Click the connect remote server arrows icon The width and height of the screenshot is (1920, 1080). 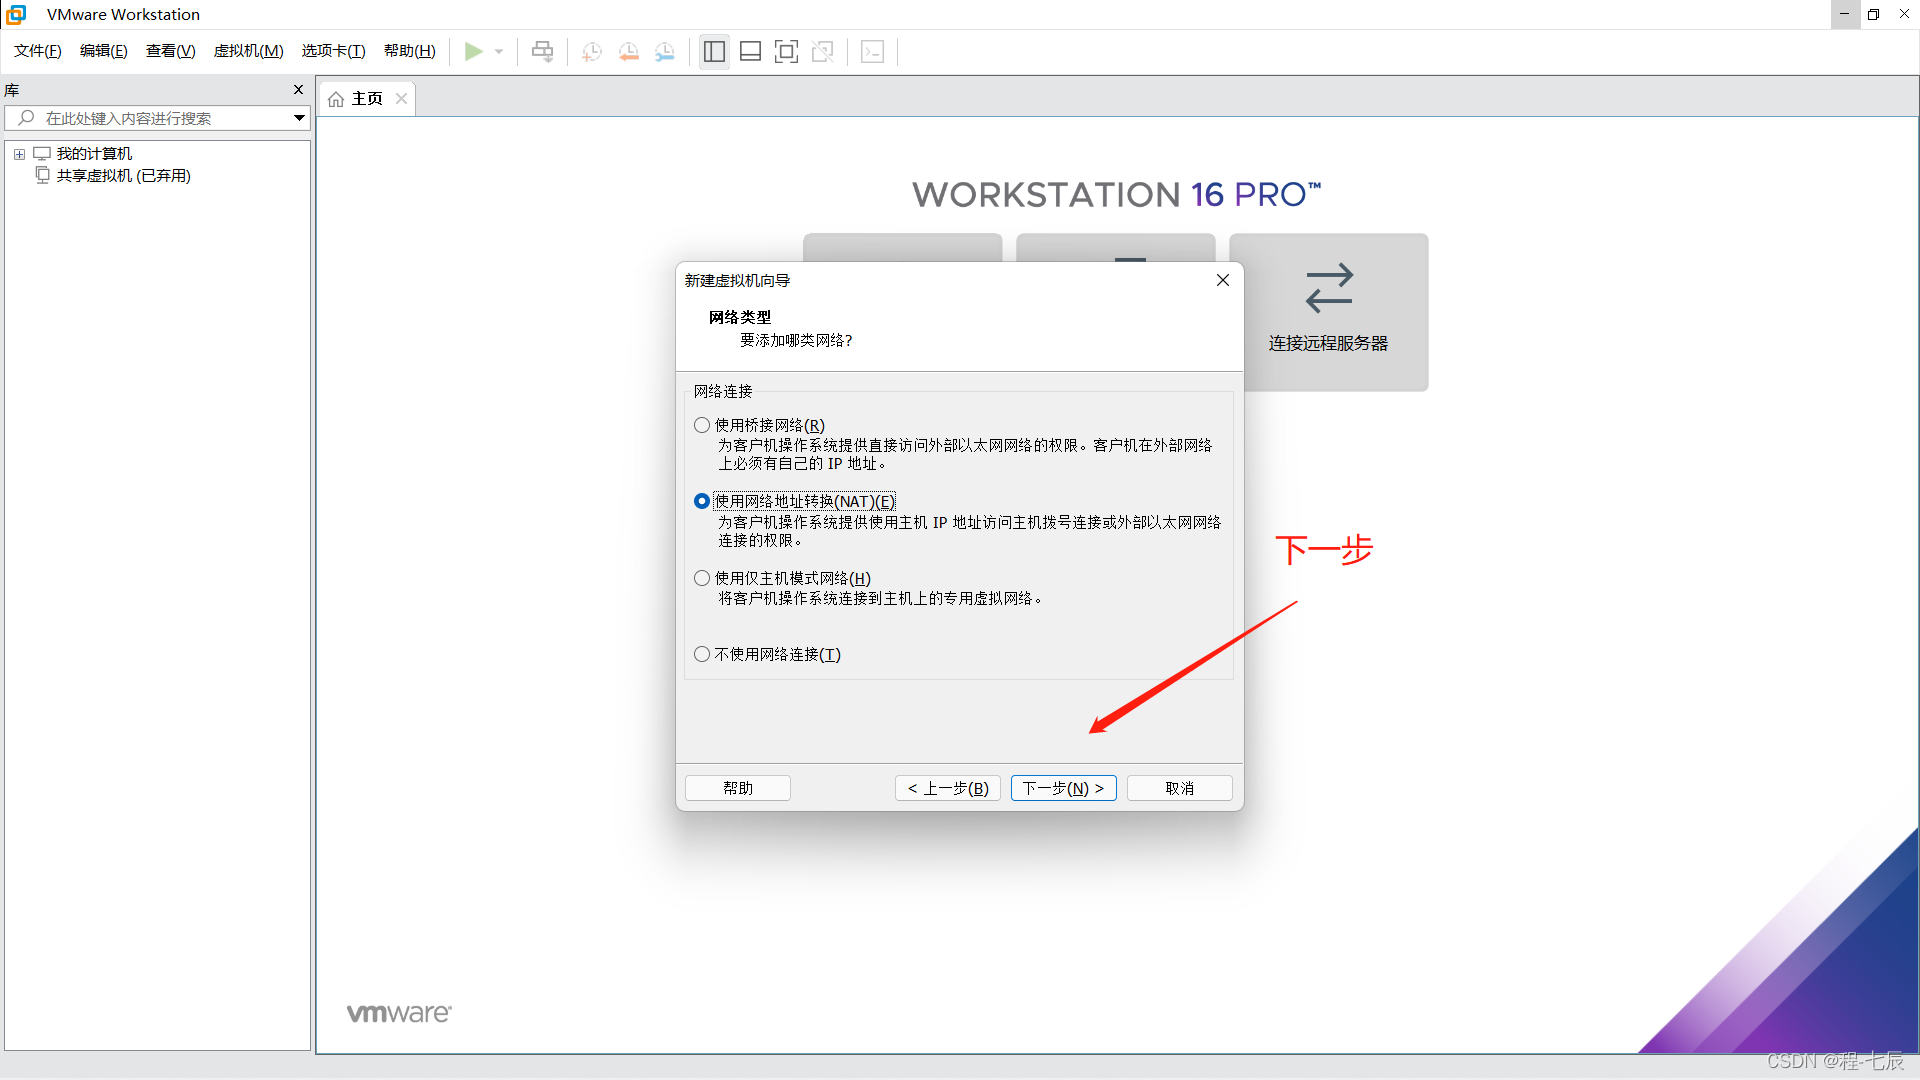[x=1329, y=288]
